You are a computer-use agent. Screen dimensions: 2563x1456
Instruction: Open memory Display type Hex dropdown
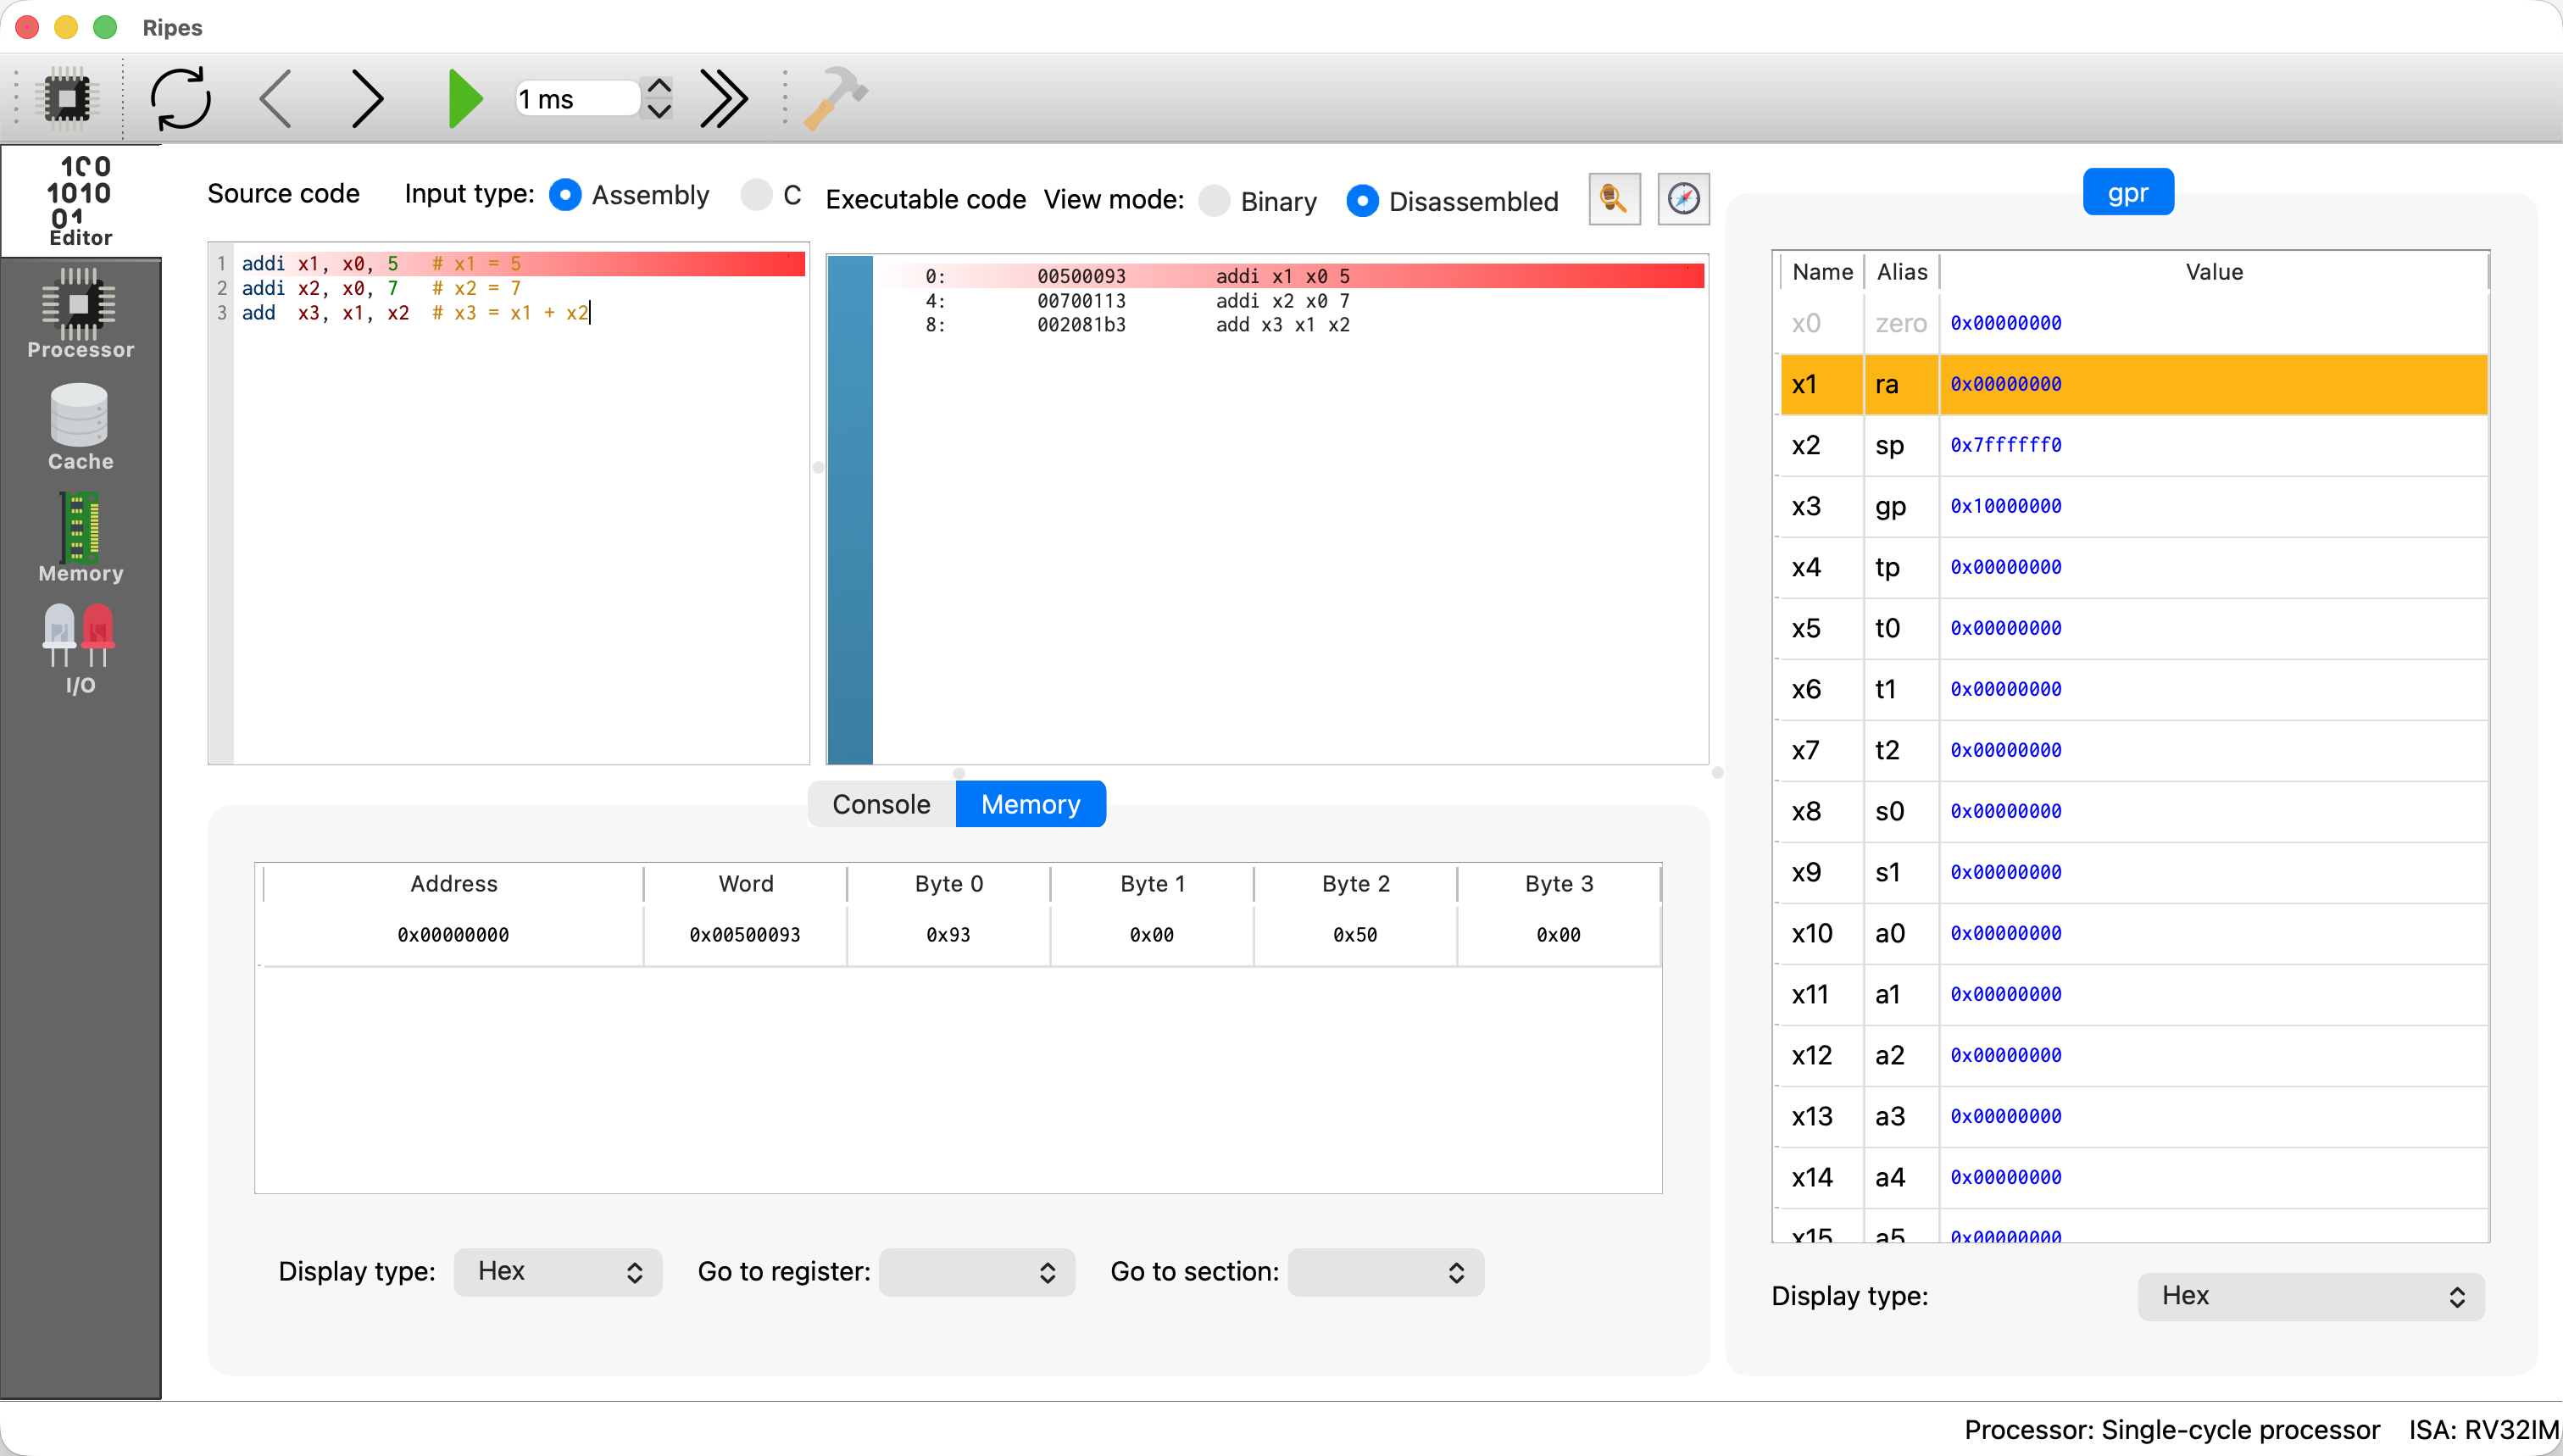[558, 1271]
